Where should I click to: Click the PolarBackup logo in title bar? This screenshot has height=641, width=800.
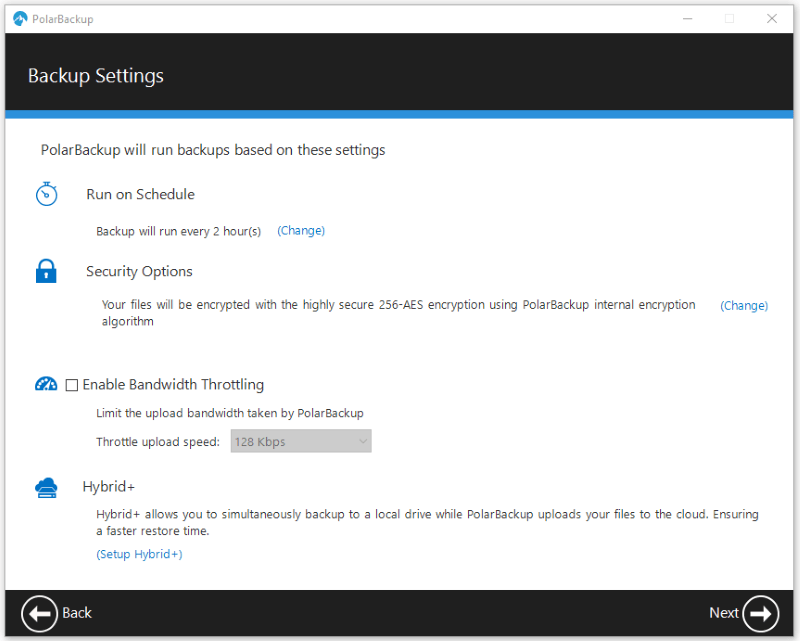point(20,19)
